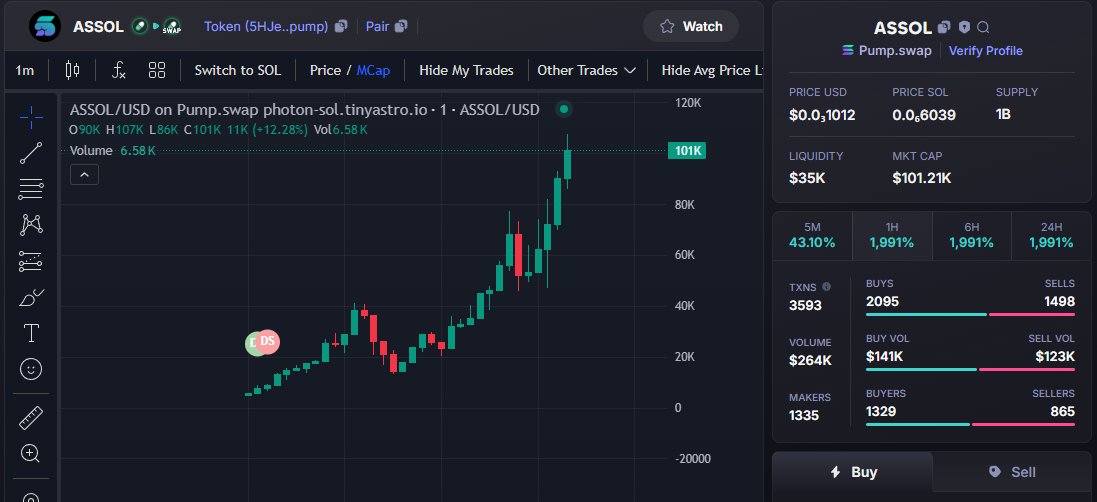Add ASSOL to watchlist with Watch
This screenshot has width=1097, height=502.
coord(691,27)
